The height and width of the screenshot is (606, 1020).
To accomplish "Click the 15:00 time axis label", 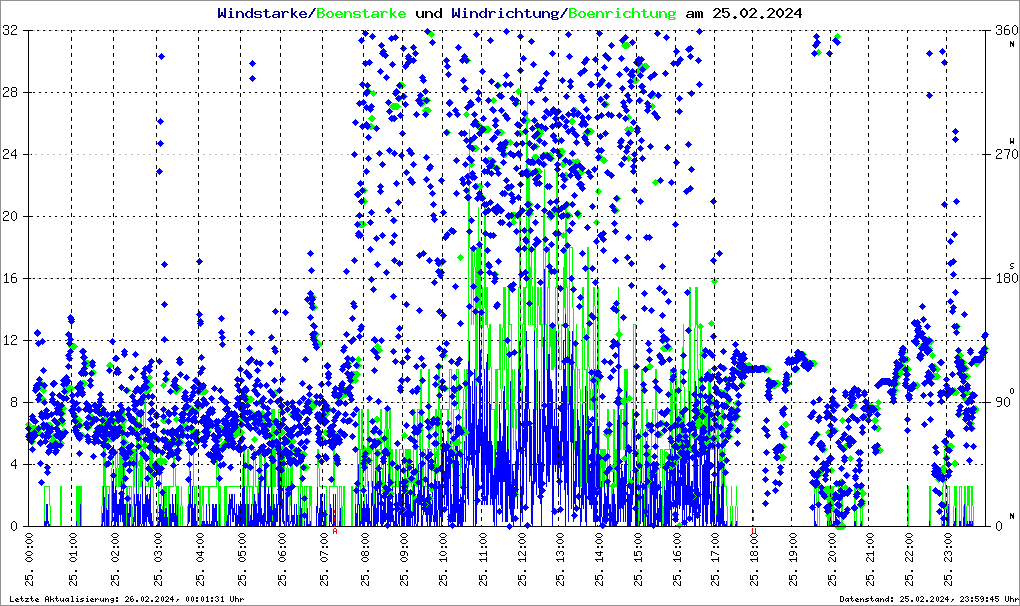I will 638,559.
